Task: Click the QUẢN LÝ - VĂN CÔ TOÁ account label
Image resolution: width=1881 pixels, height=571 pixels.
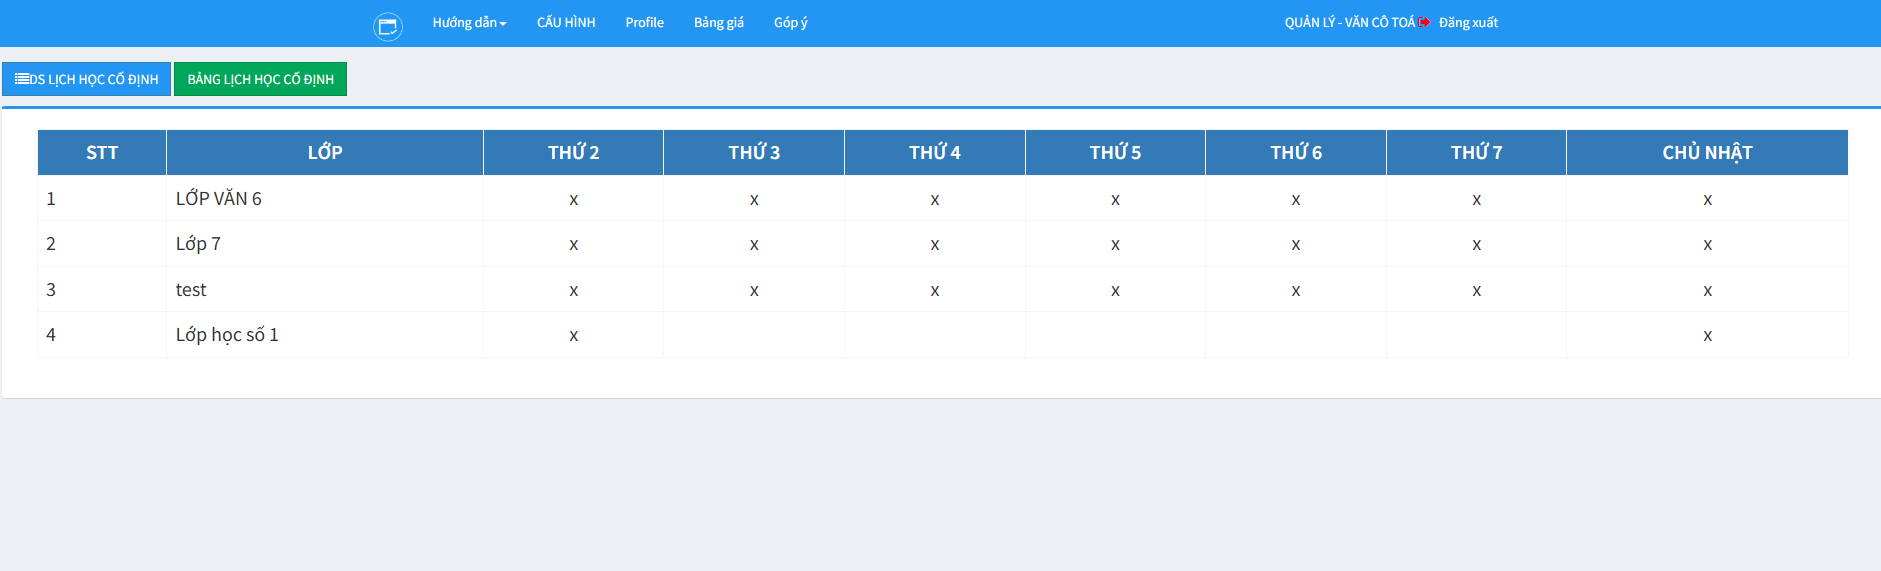Action: 1349,23
